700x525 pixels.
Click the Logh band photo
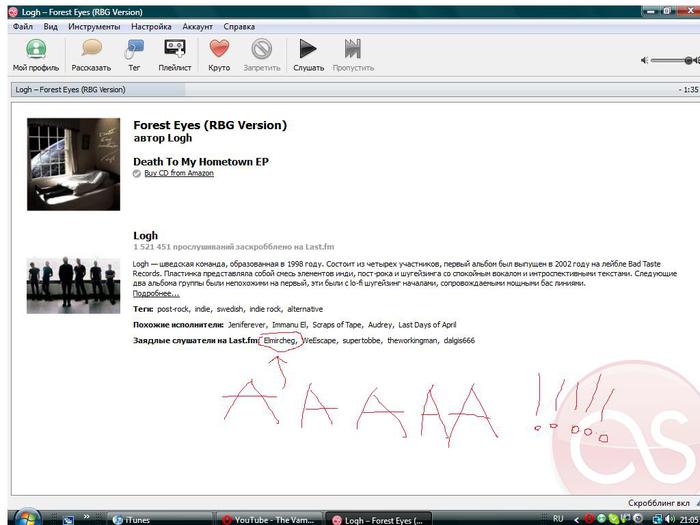click(x=74, y=286)
